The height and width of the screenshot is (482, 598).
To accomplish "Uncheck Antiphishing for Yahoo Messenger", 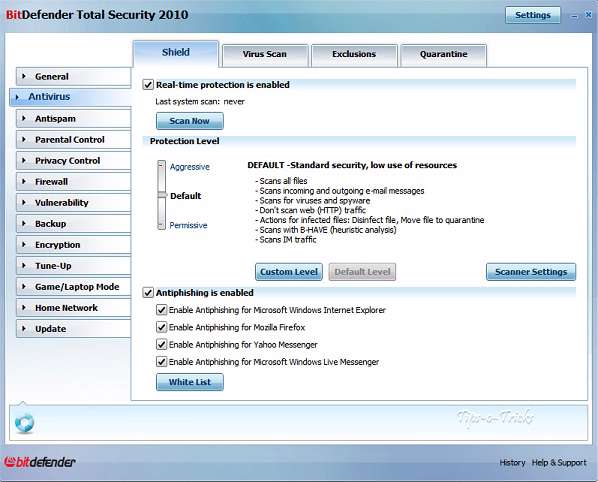I will pyautogui.click(x=162, y=344).
